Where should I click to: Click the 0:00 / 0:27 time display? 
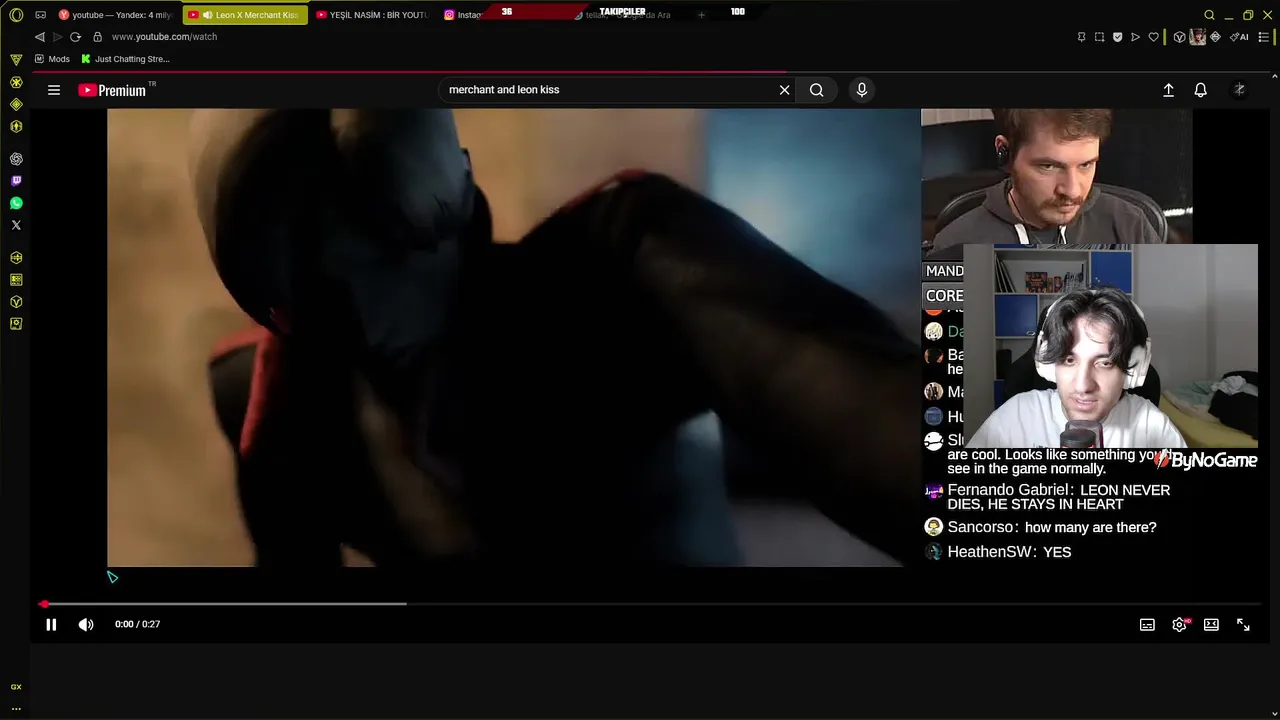[138, 624]
